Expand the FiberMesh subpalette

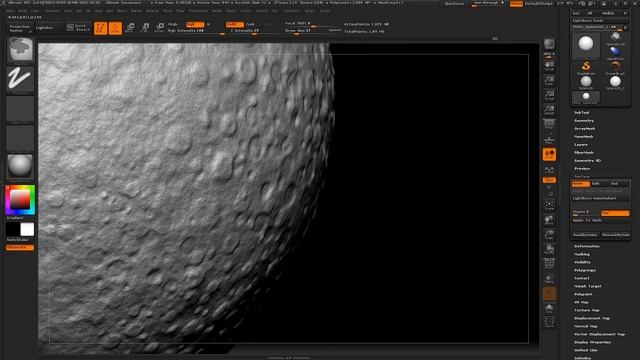coord(584,152)
